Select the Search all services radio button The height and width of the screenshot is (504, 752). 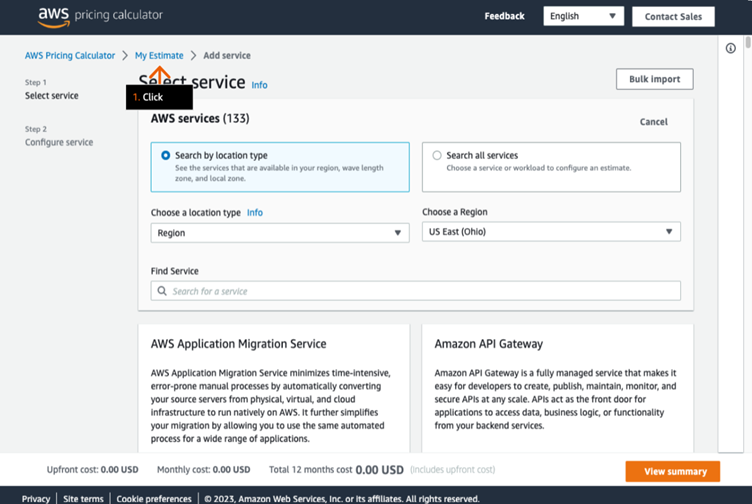437,156
